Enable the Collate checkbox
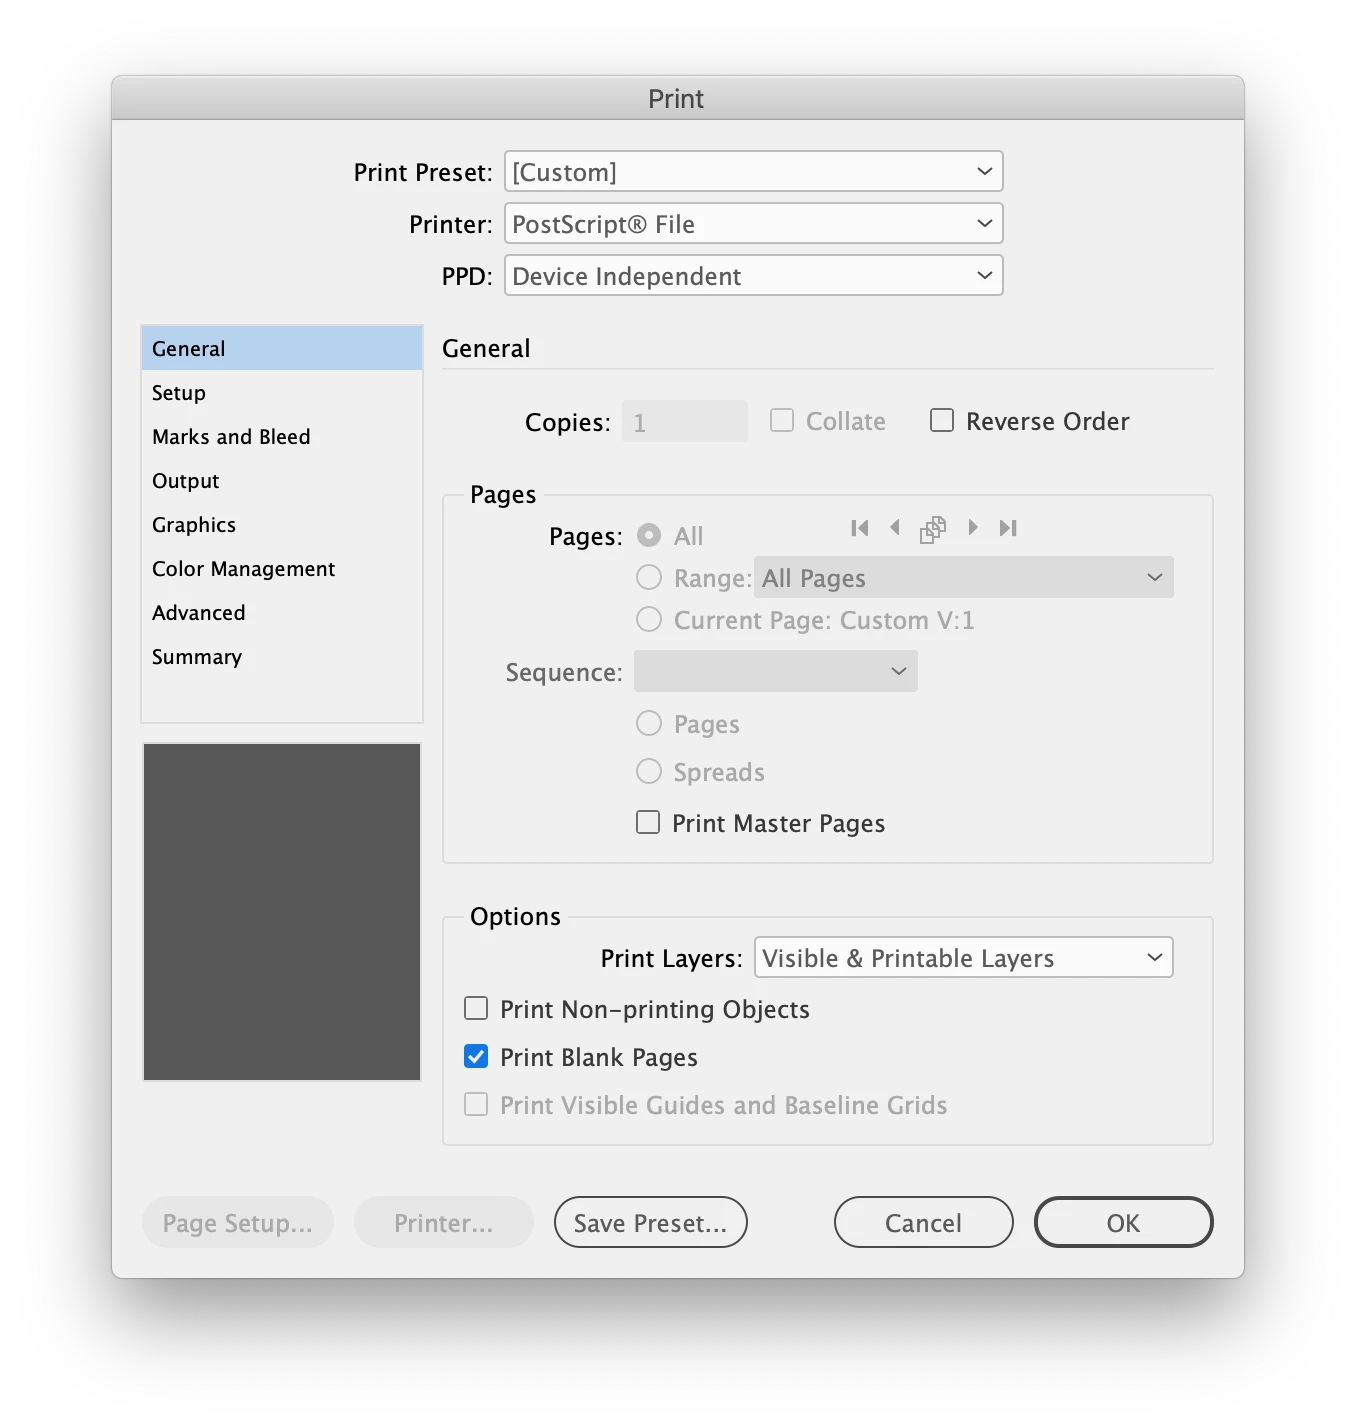Image resolution: width=1356 pixels, height=1426 pixels. coord(782,420)
